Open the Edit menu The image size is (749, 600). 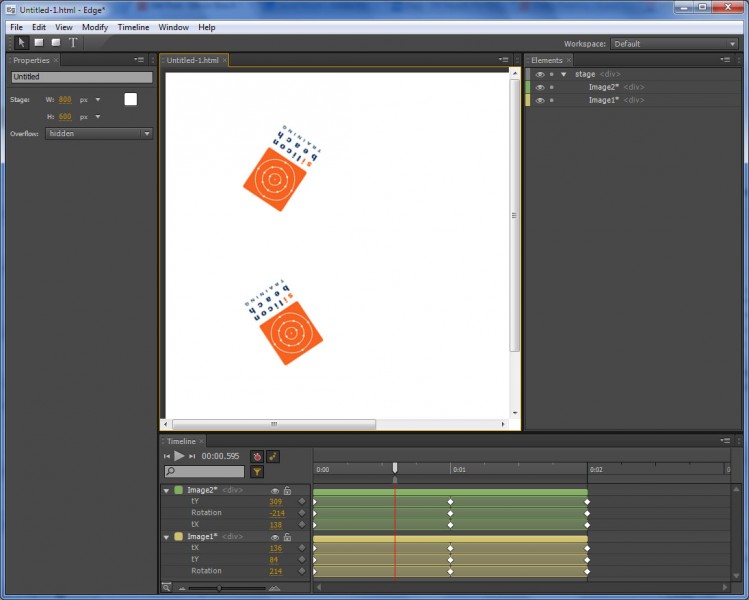click(39, 27)
